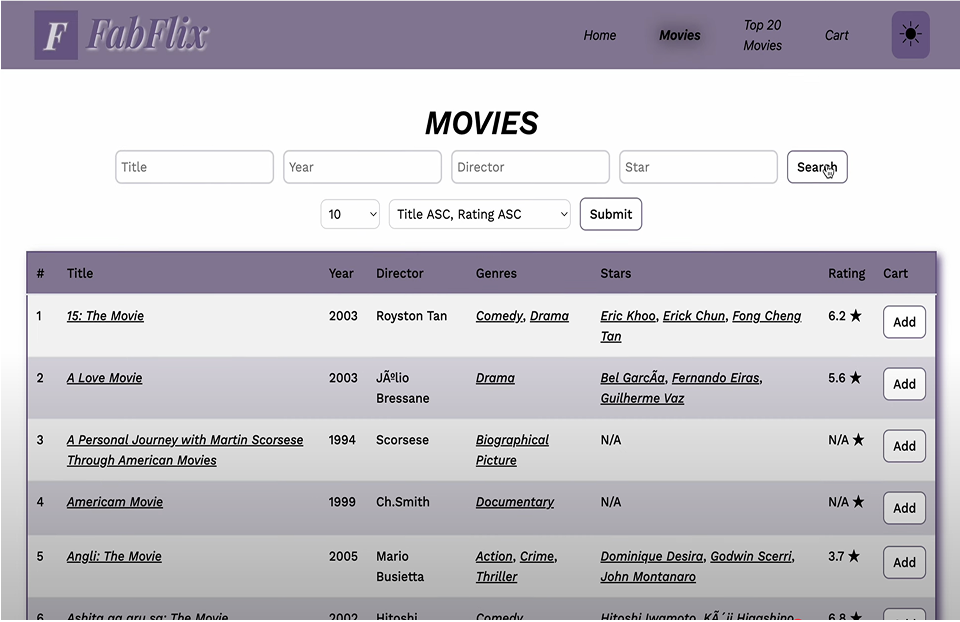Click the Rating column header

coord(846,274)
